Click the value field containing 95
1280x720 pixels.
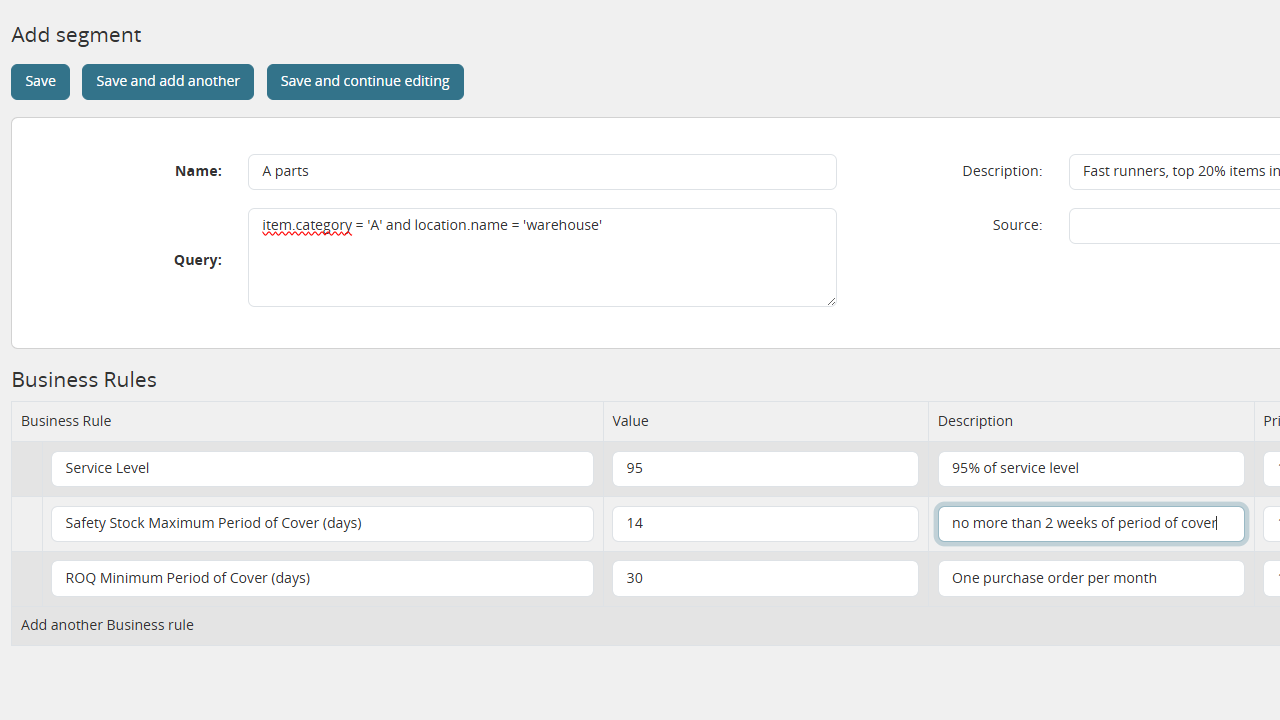765,469
